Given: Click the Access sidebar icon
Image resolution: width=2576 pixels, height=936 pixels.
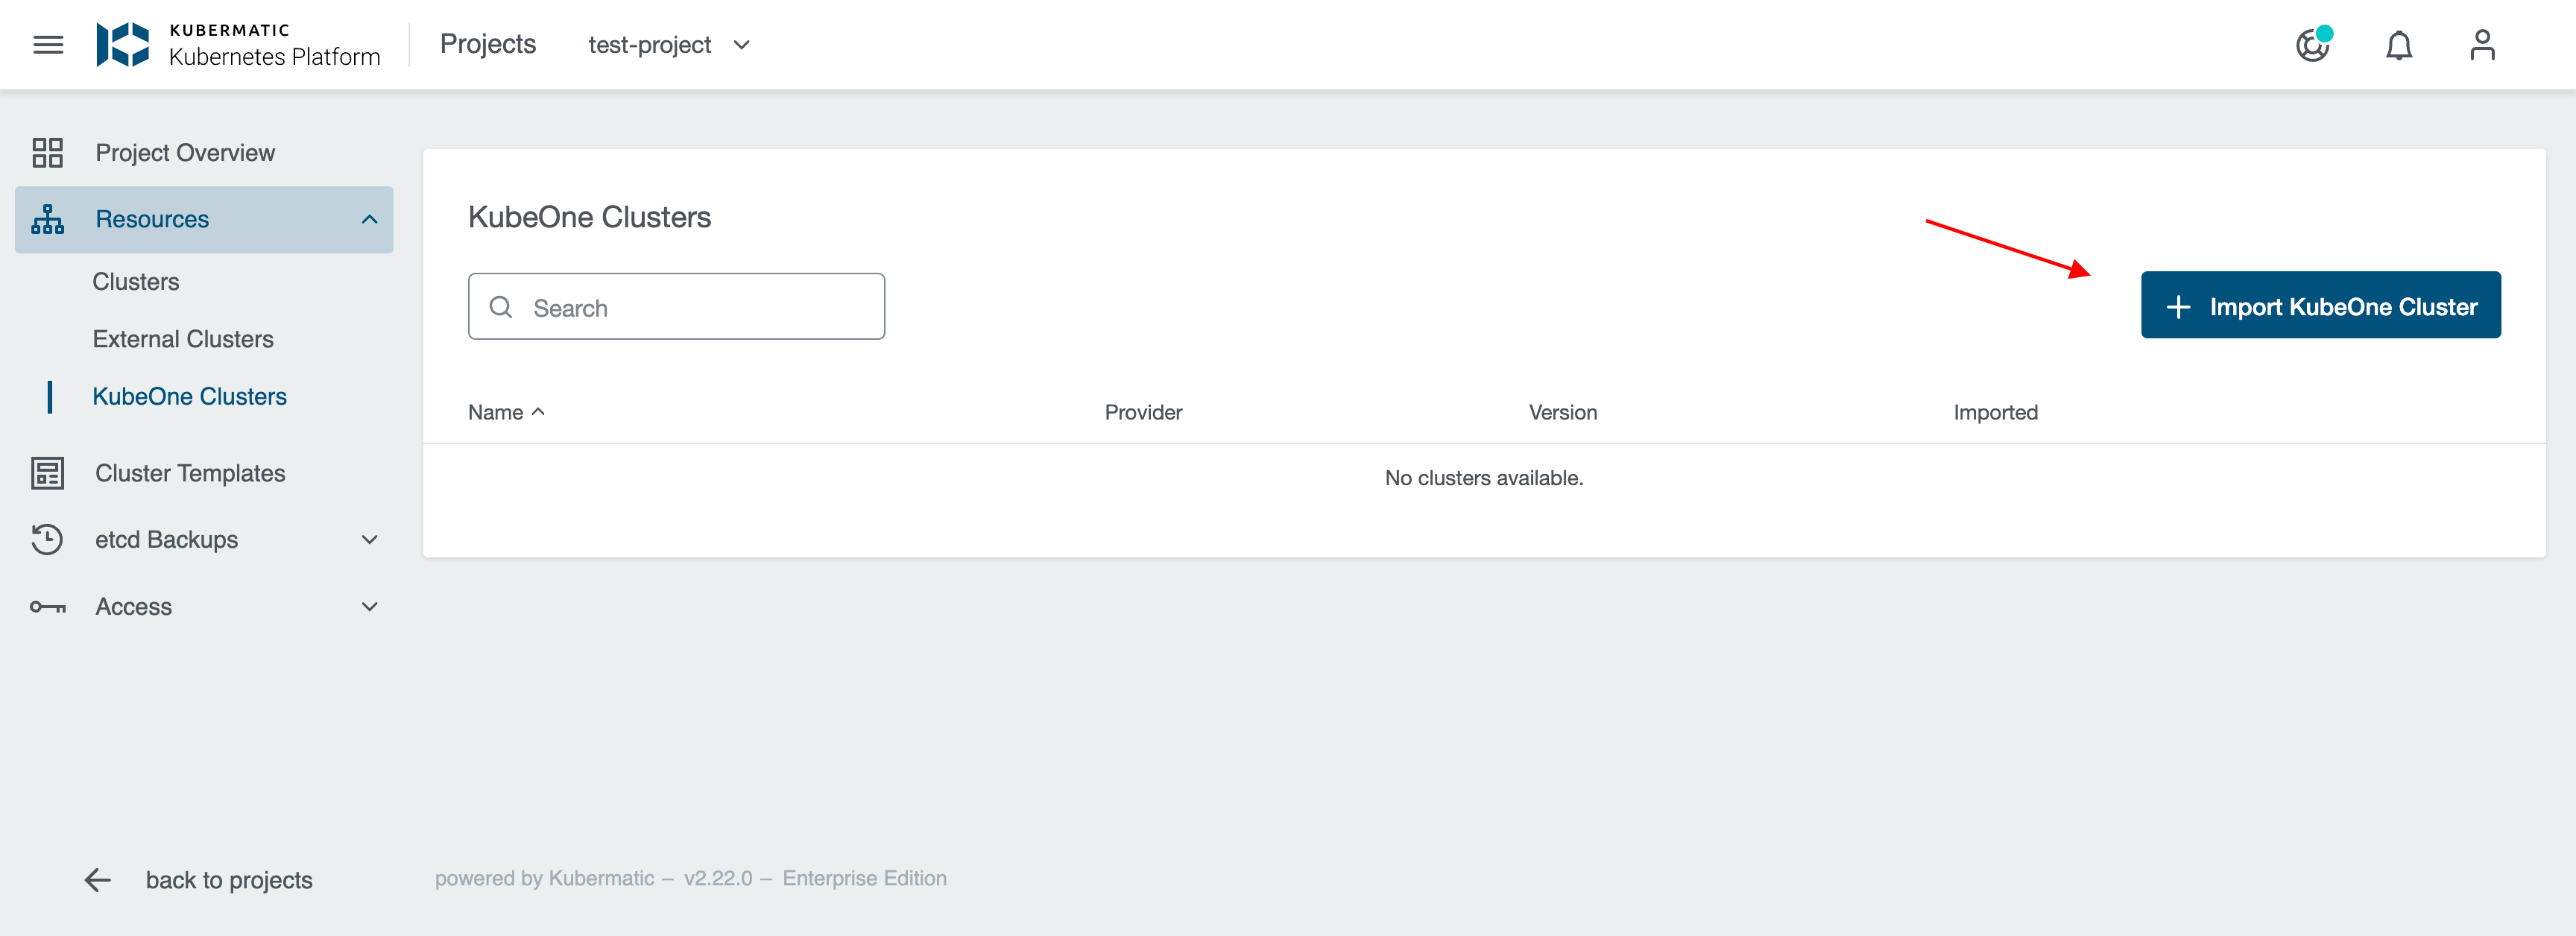Looking at the screenshot, I should pyautogui.click(x=48, y=606).
